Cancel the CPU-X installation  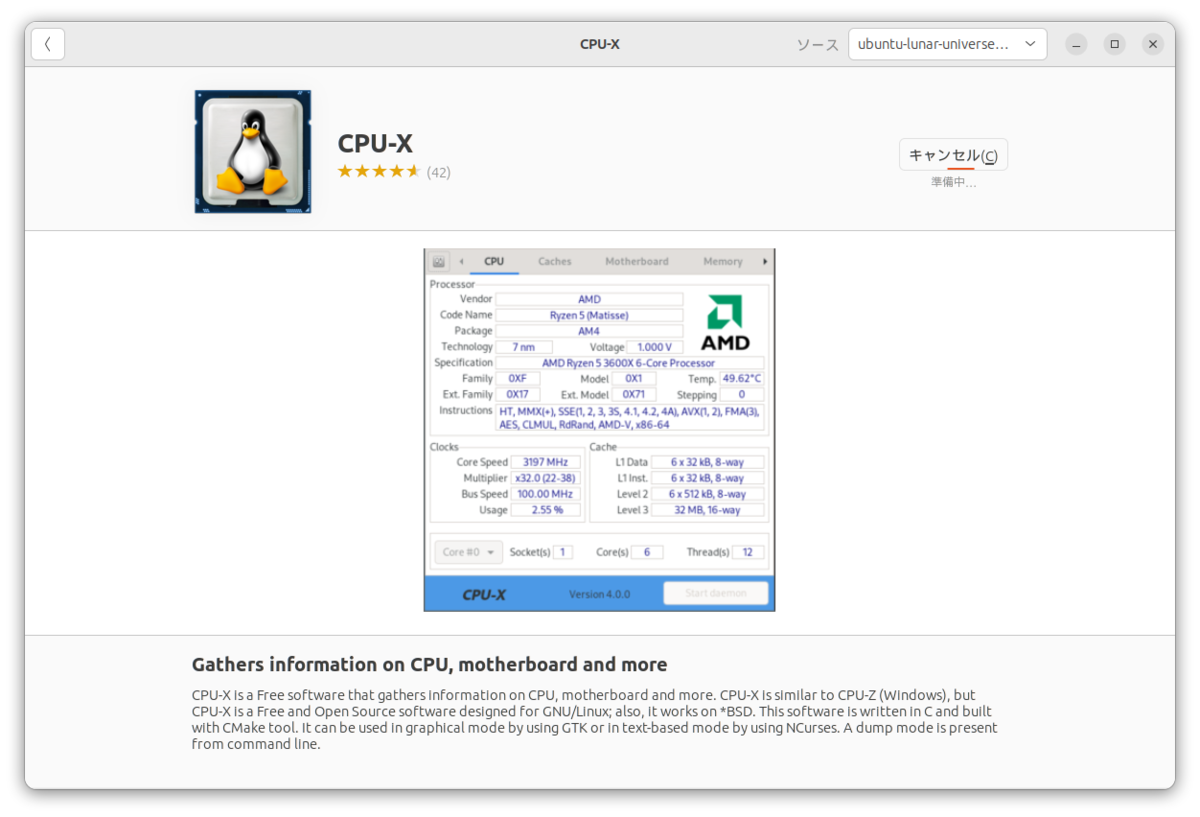click(x=953, y=155)
